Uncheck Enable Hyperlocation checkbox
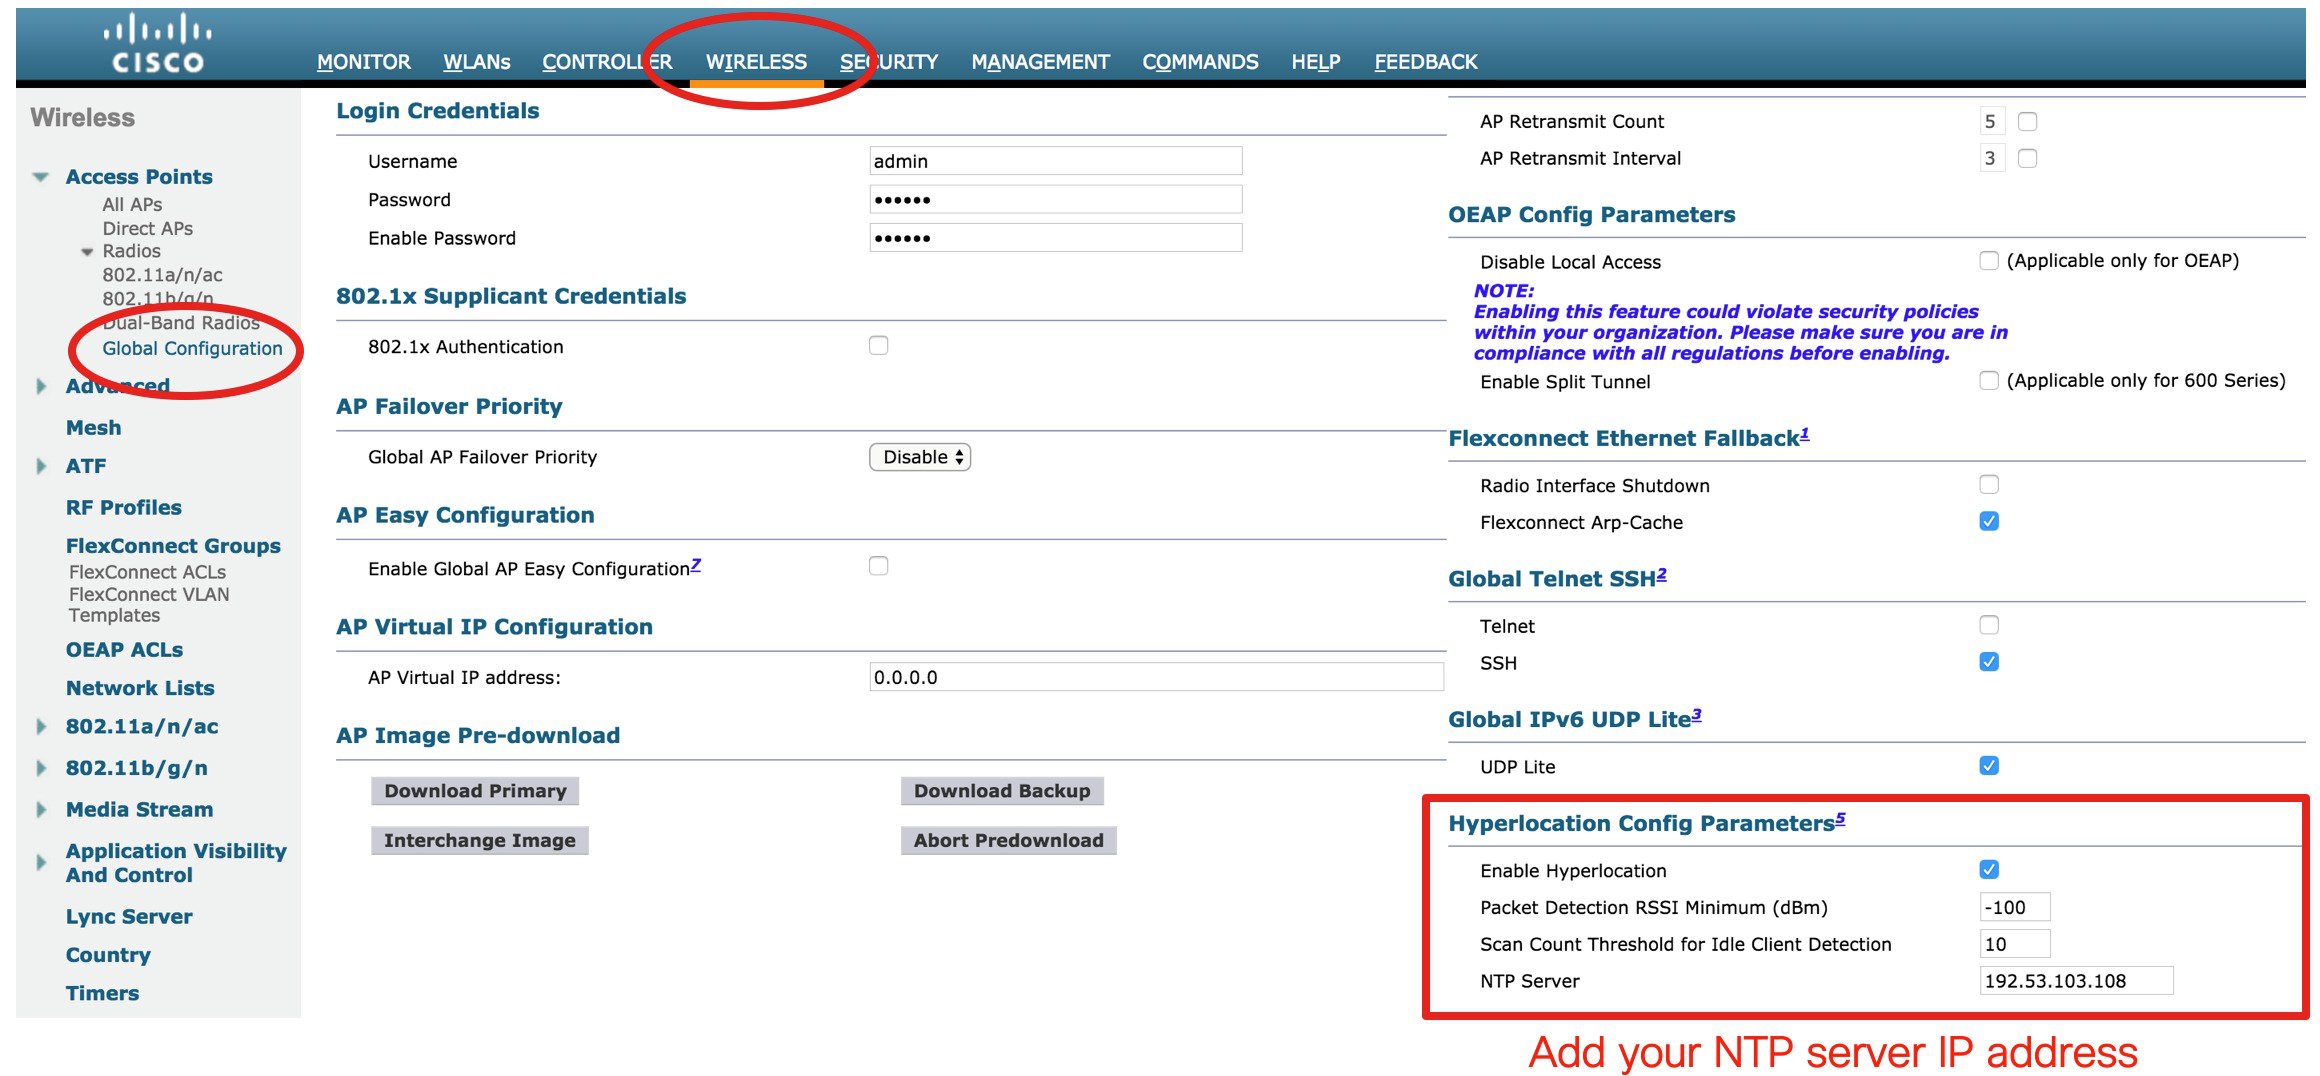The width and height of the screenshot is (2320, 1076). pyautogui.click(x=1989, y=870)
